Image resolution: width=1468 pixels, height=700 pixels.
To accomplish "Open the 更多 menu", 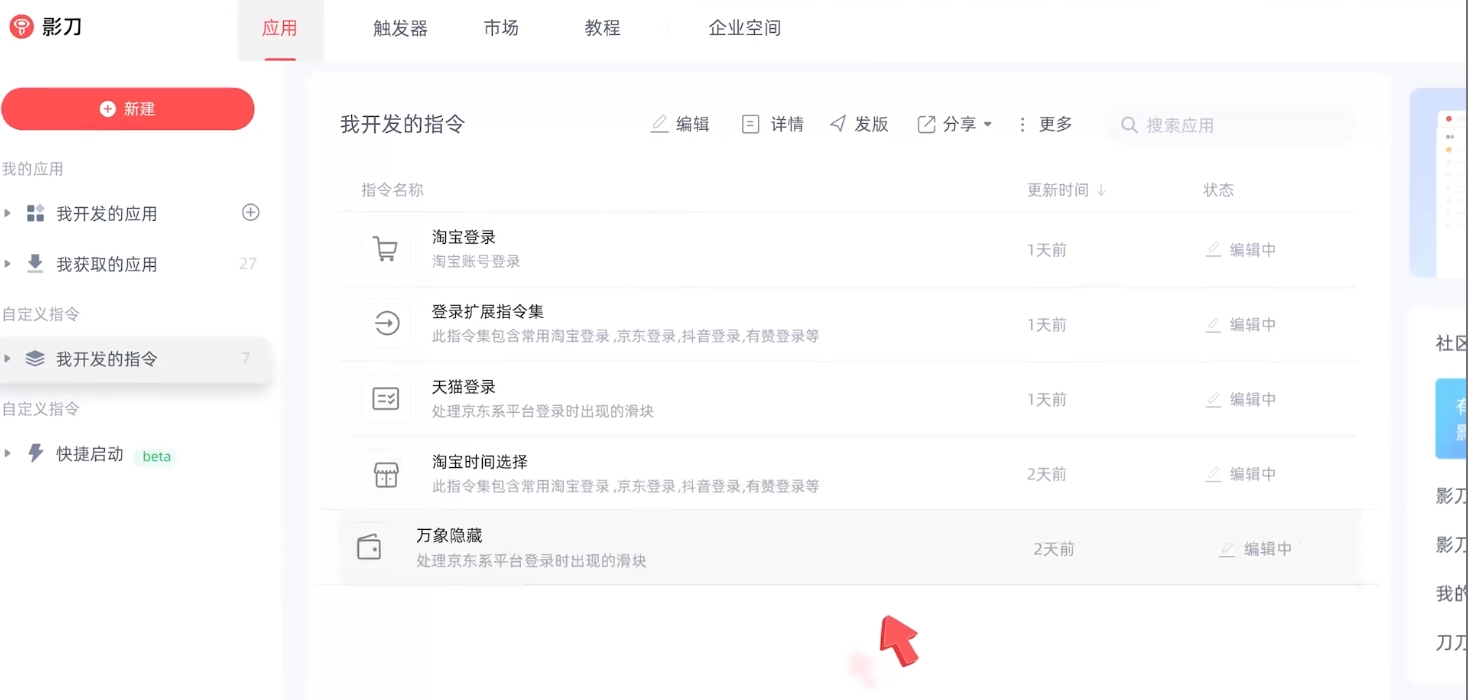I will point(1044,124).
